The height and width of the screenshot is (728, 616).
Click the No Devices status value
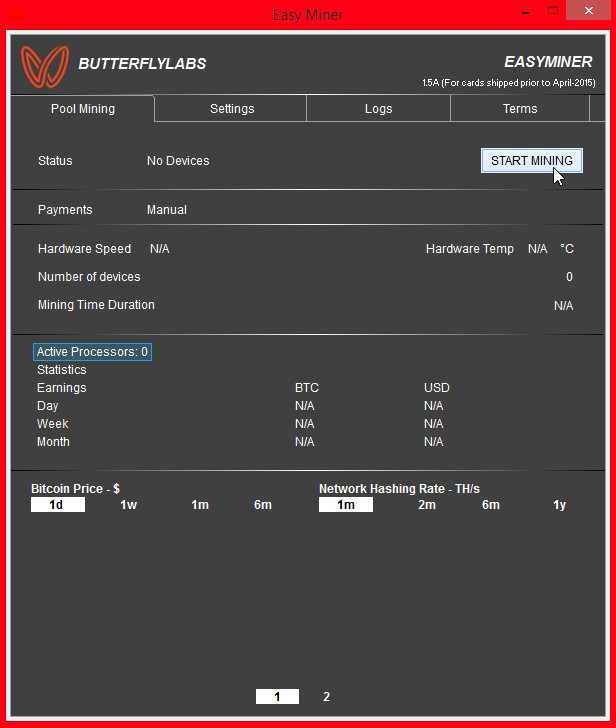178,161
